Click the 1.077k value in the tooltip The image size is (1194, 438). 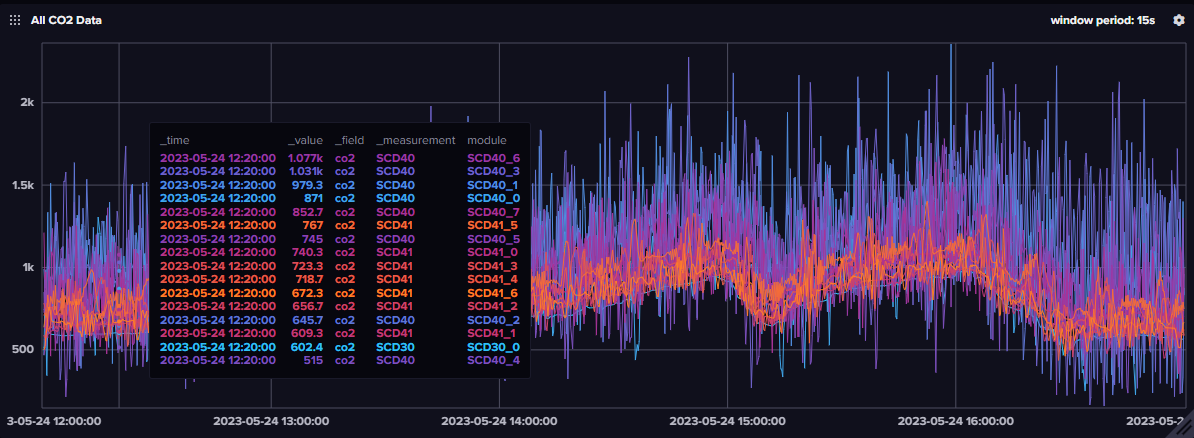[x=305, y=158]
